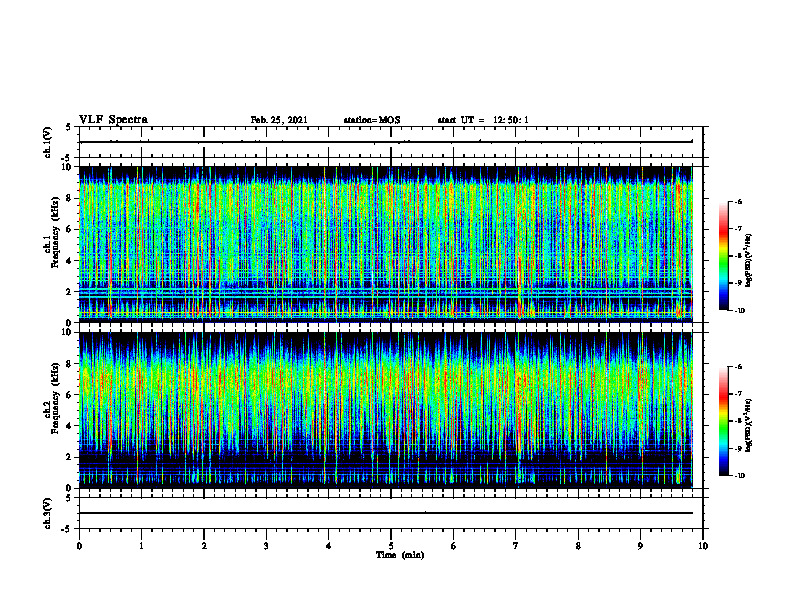
Task: Click the "VLF Spectra" title text
Action: (113, 120)
